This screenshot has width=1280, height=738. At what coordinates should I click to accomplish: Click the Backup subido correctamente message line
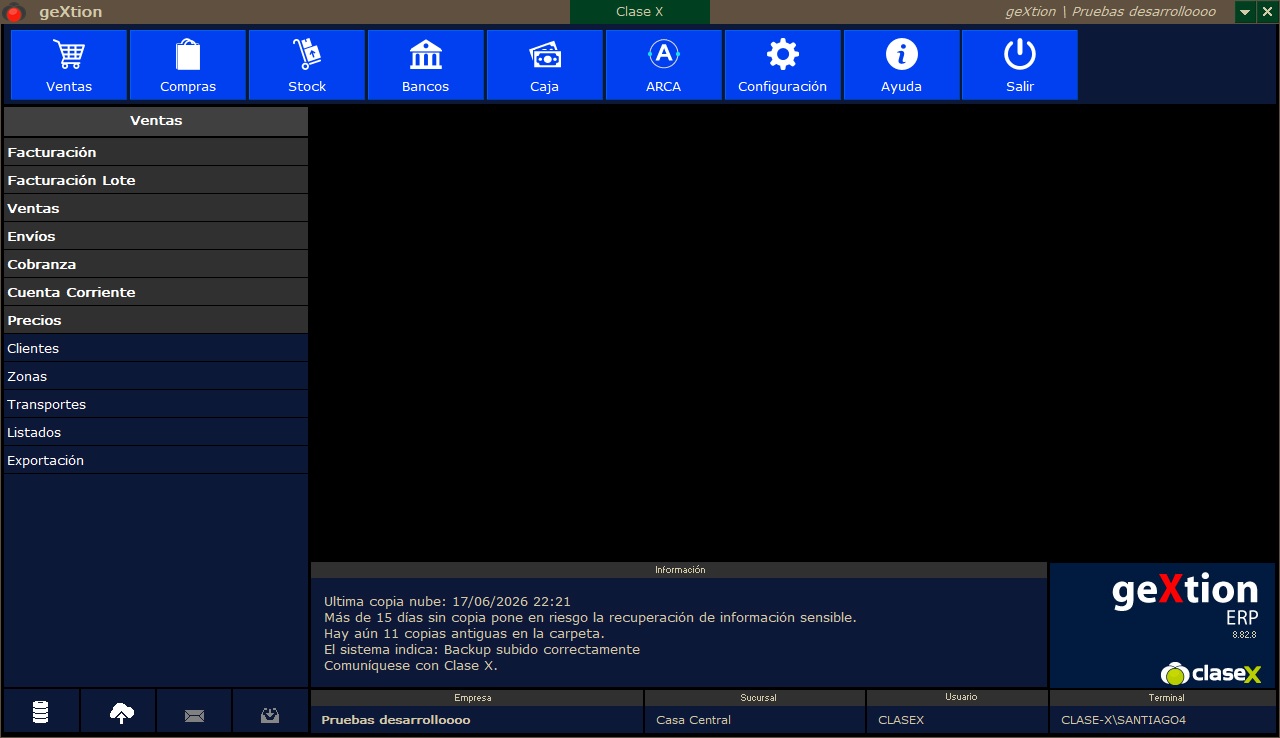click(482, 649)
